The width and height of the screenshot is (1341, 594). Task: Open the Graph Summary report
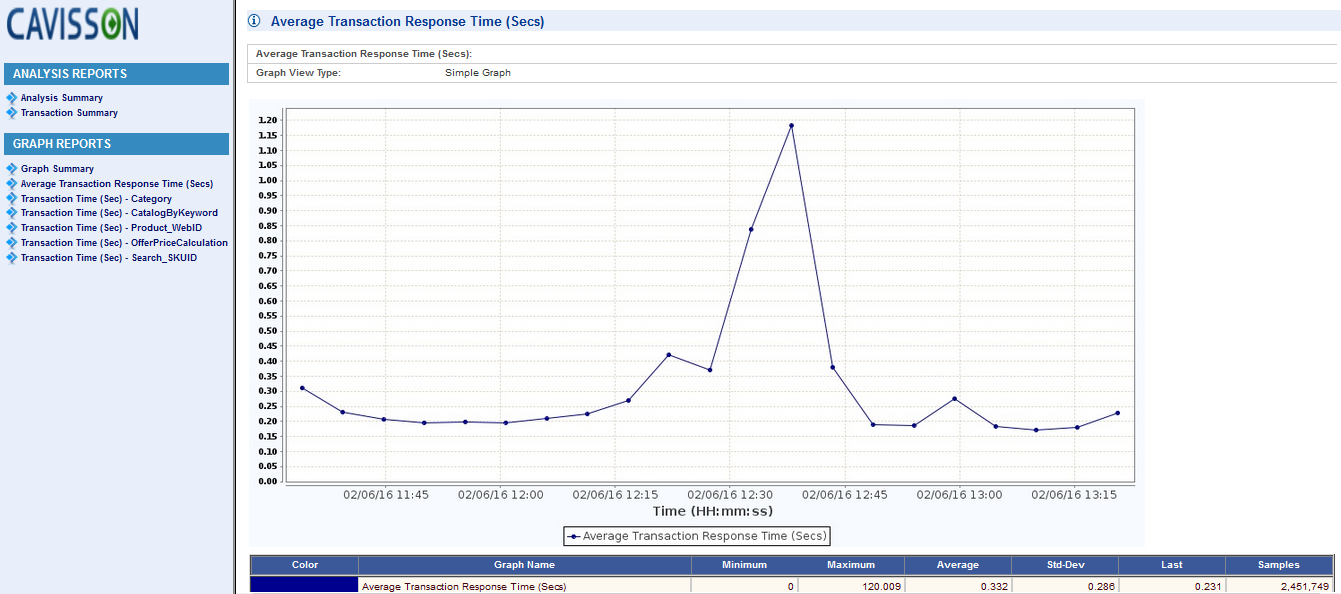(57, 169)
